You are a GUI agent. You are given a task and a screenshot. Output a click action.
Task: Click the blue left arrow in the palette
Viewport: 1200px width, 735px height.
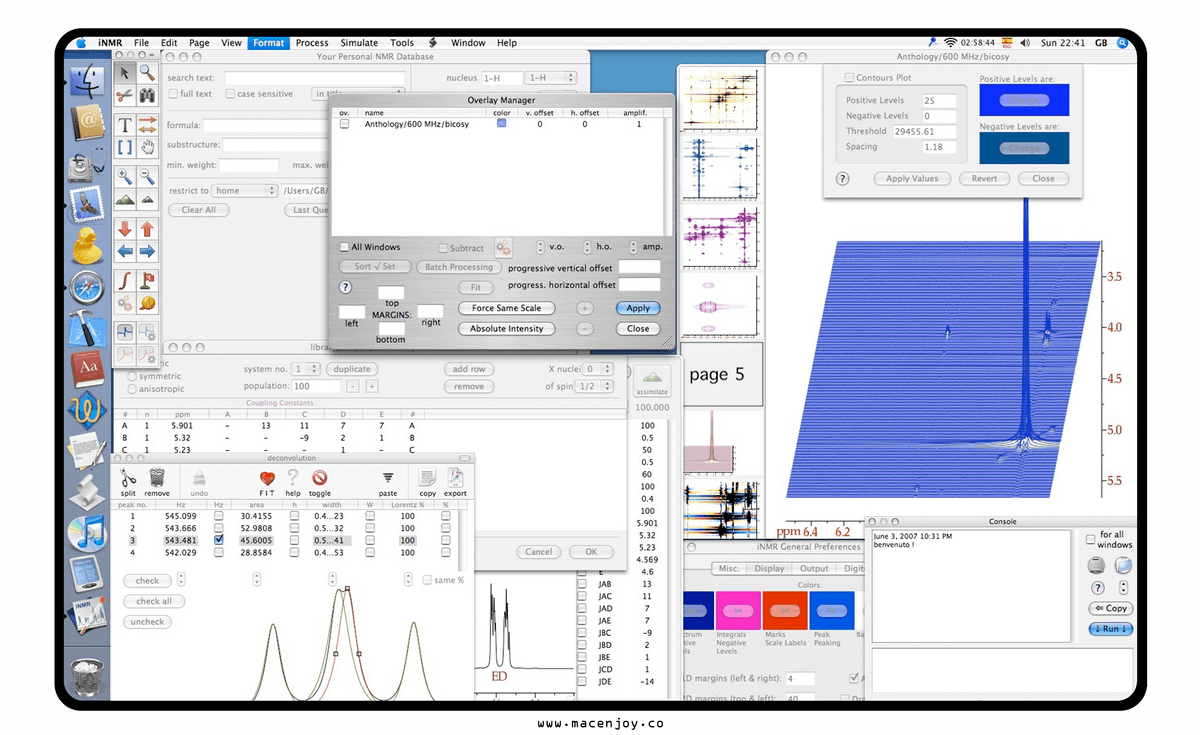[x=125, y=251]
